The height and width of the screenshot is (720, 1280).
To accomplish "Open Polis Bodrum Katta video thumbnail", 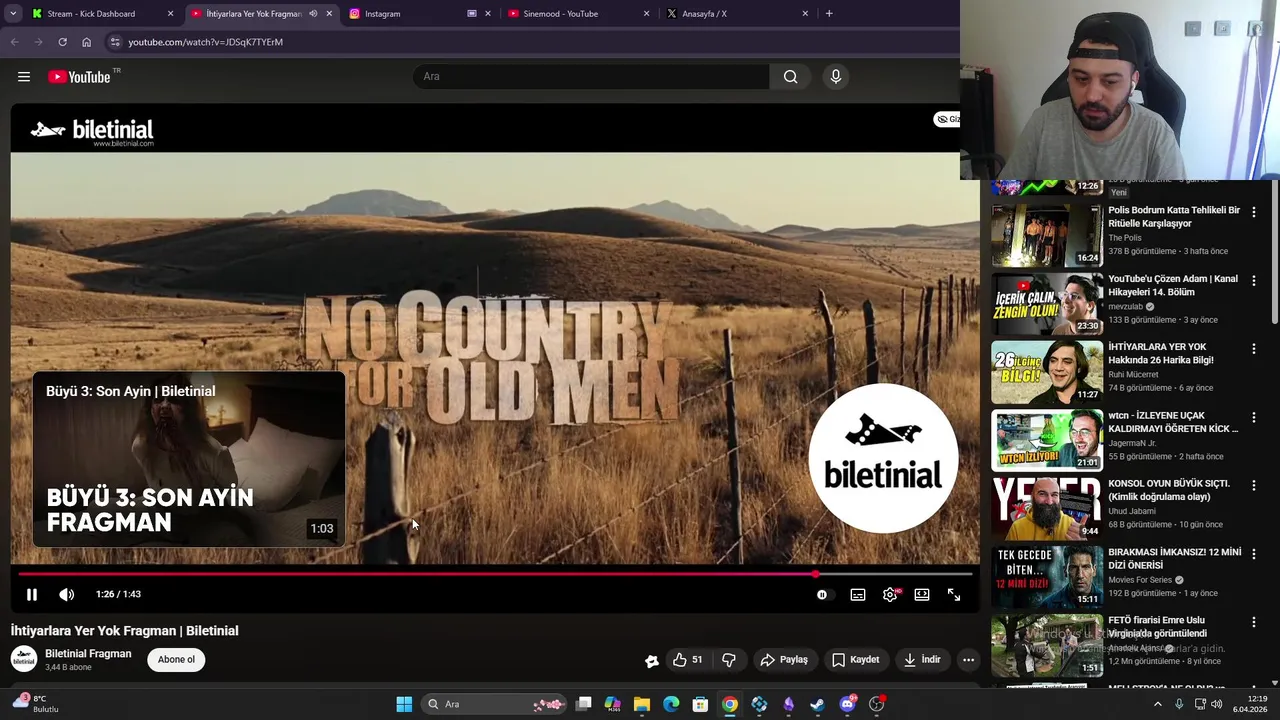I will tap(1046, 235).
